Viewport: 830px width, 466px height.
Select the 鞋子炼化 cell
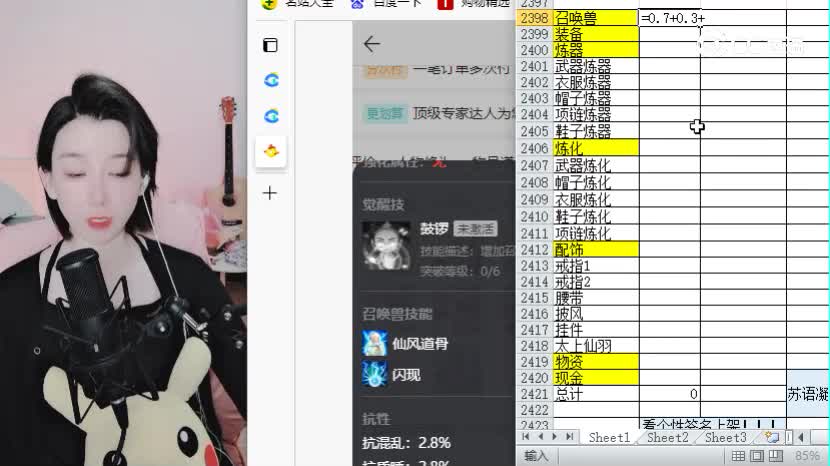click(x=596, y=217)
